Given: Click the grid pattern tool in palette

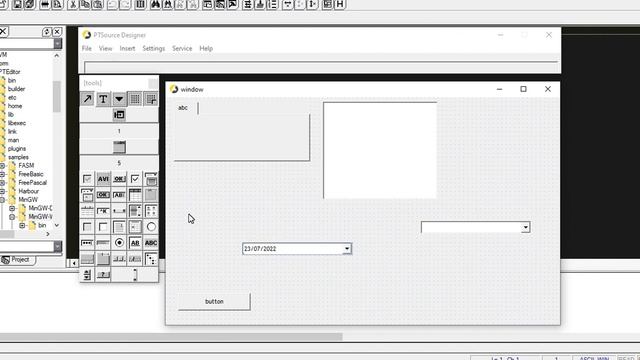Looking at the screenshot, I should tap(135, 99).
